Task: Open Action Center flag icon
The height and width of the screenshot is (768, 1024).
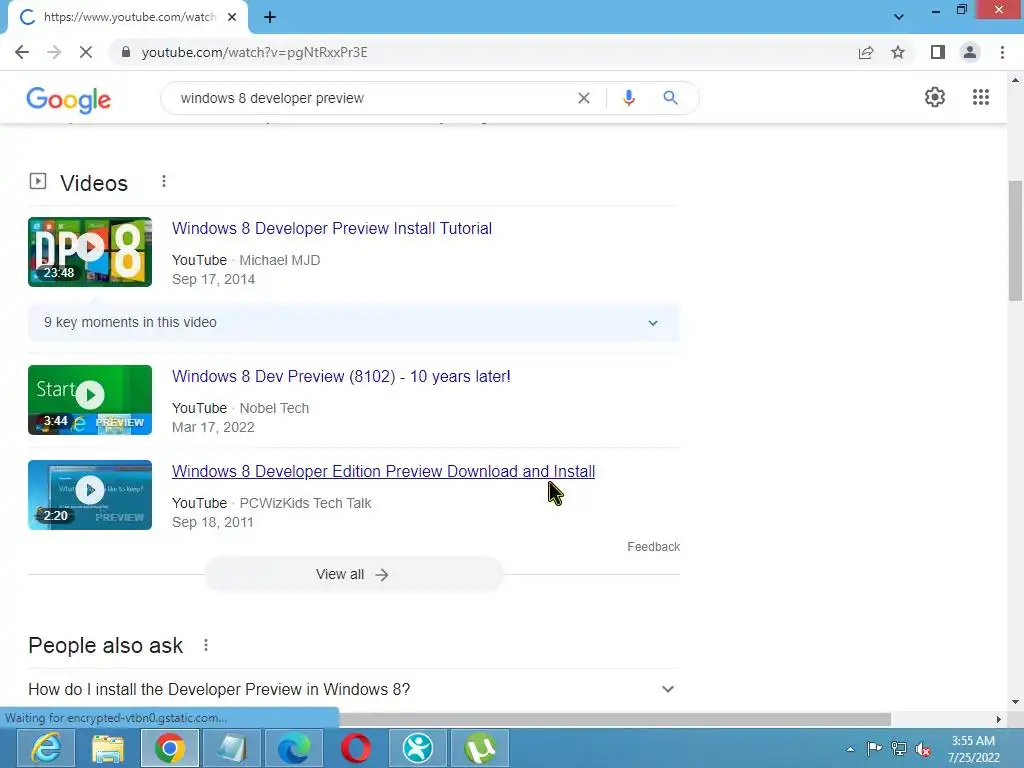Action: 874,749
